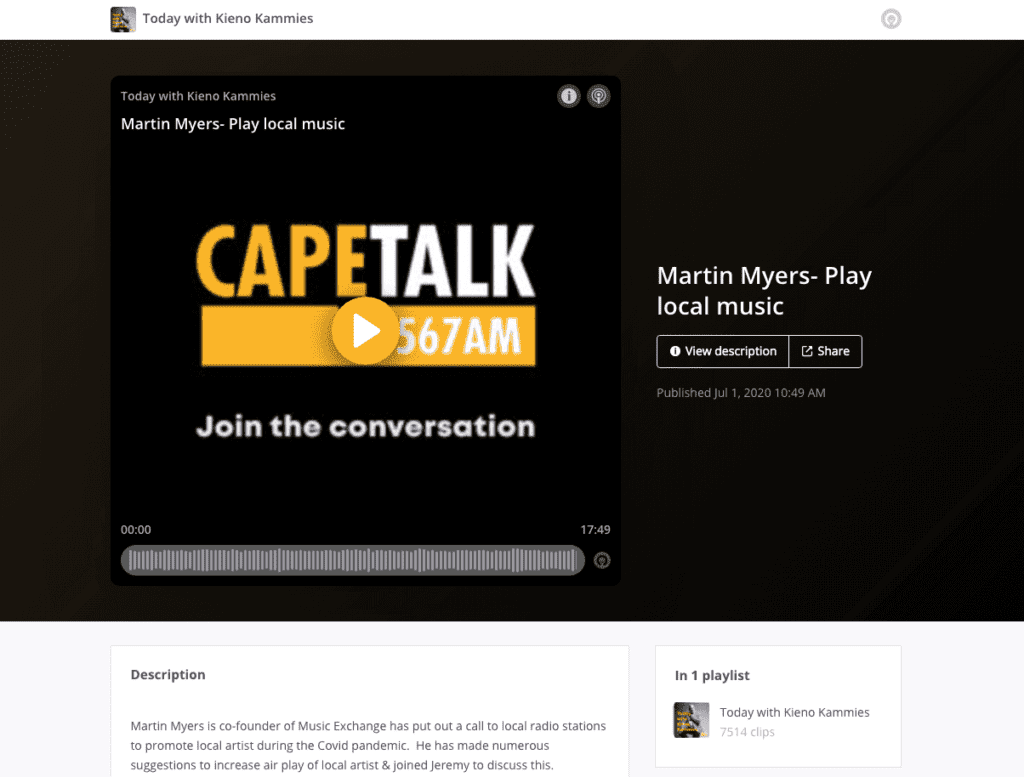The image size is (1024, 777).
Task: Click the 00:00 elapsed time label
Action: [136, 530]
